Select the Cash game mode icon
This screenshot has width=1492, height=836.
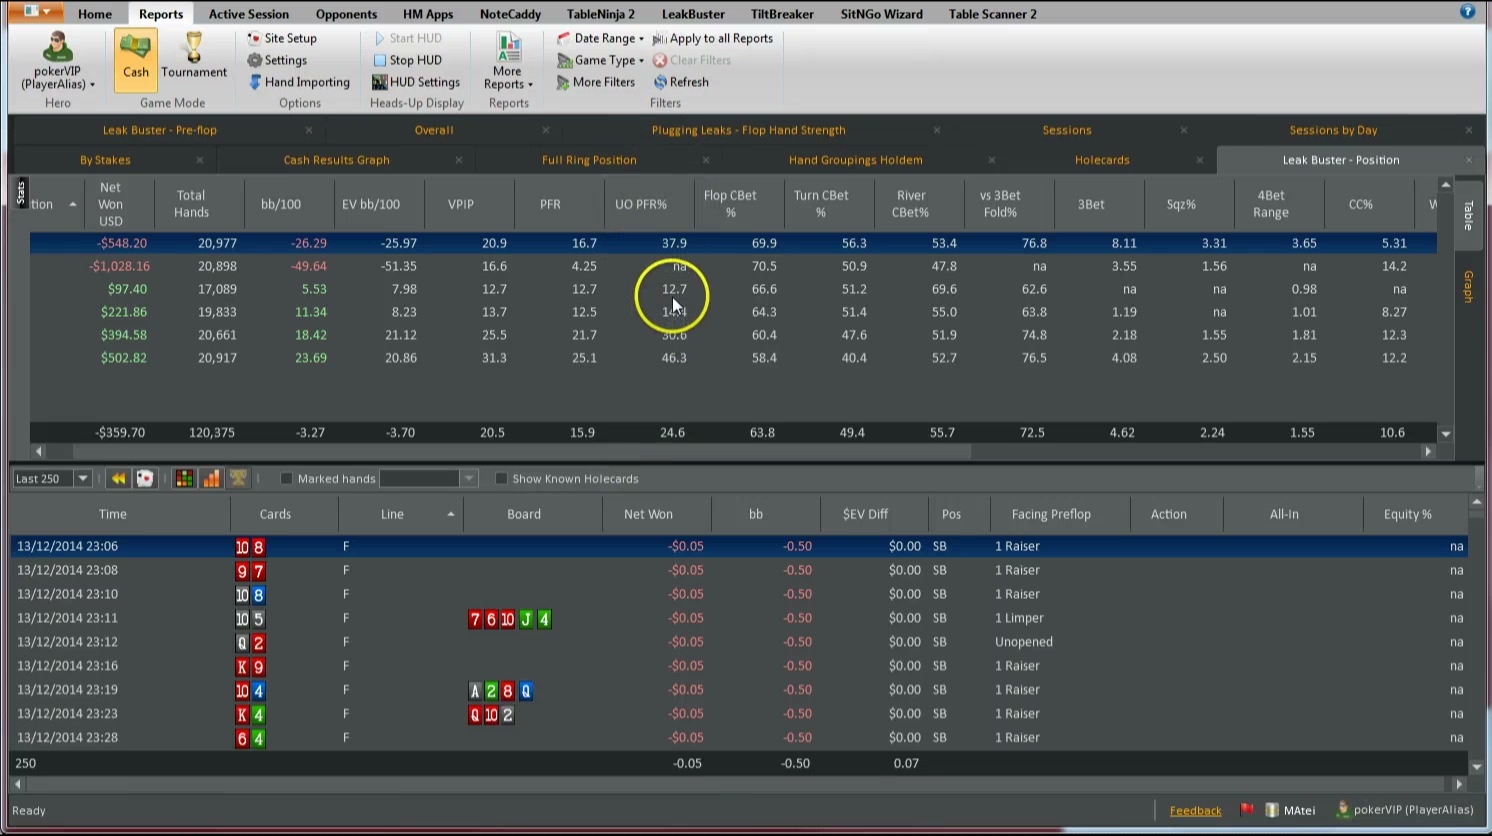click(x=135, y=60)
